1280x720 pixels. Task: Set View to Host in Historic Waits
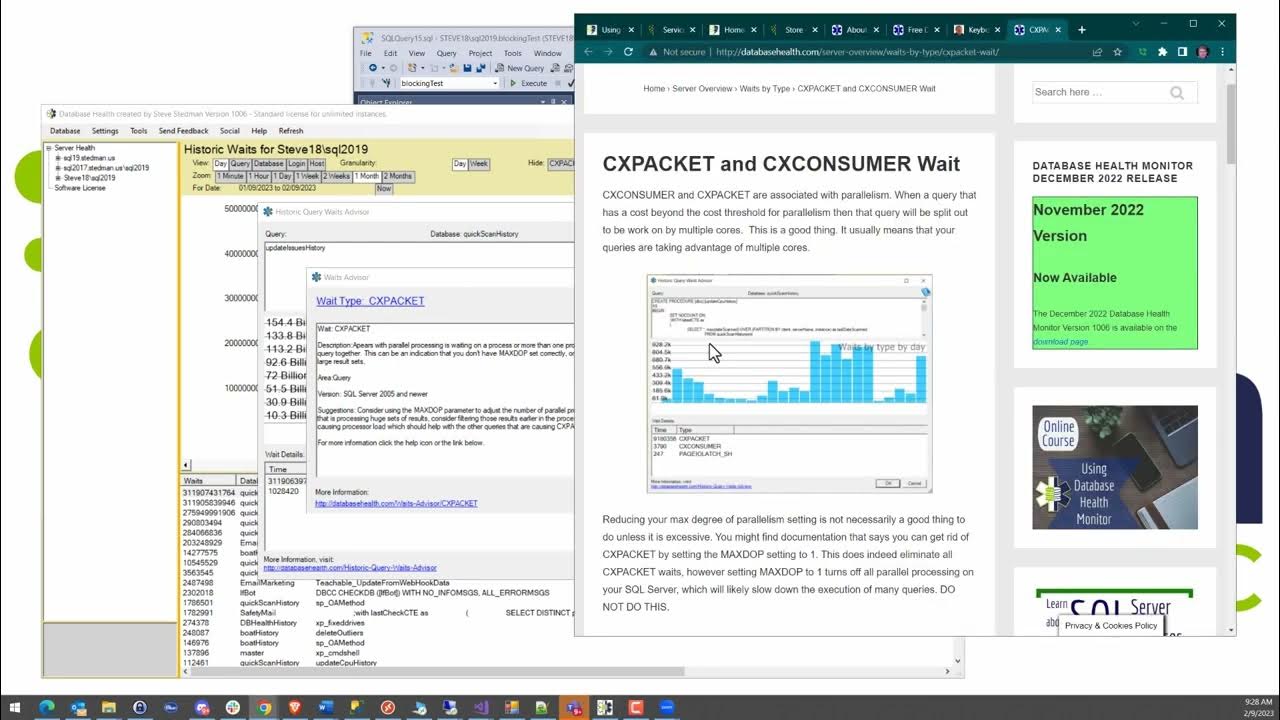317,164
